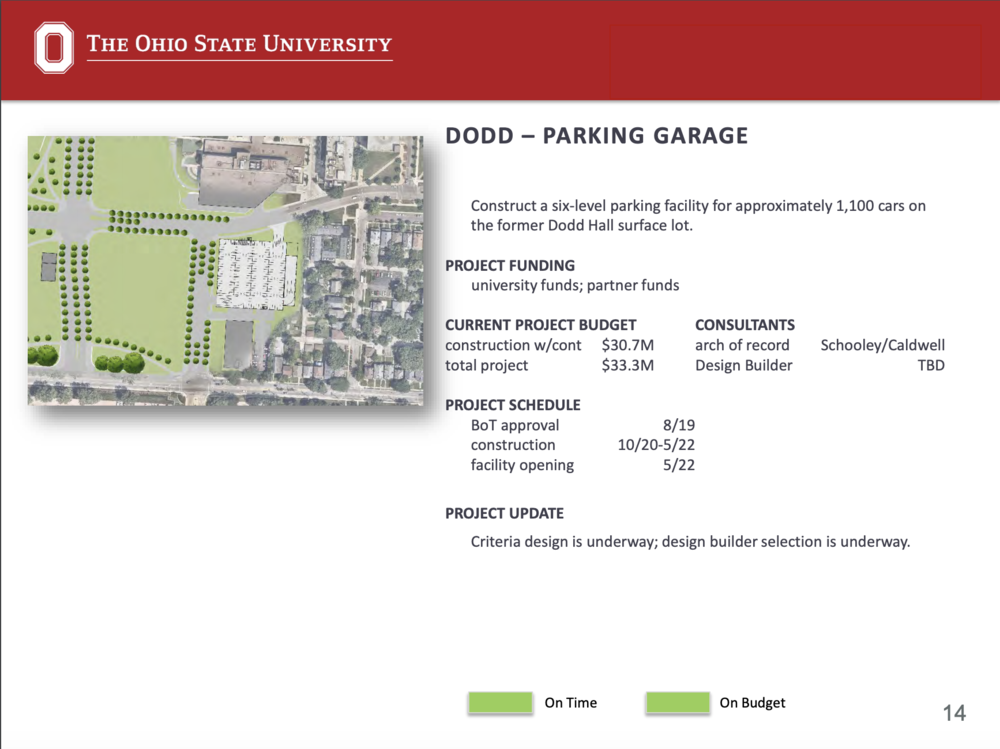Screen dimensions: 1000x749
Task: Click The Ohio State University wordmark
Action: pyautogui.click(x=239, y=44)
